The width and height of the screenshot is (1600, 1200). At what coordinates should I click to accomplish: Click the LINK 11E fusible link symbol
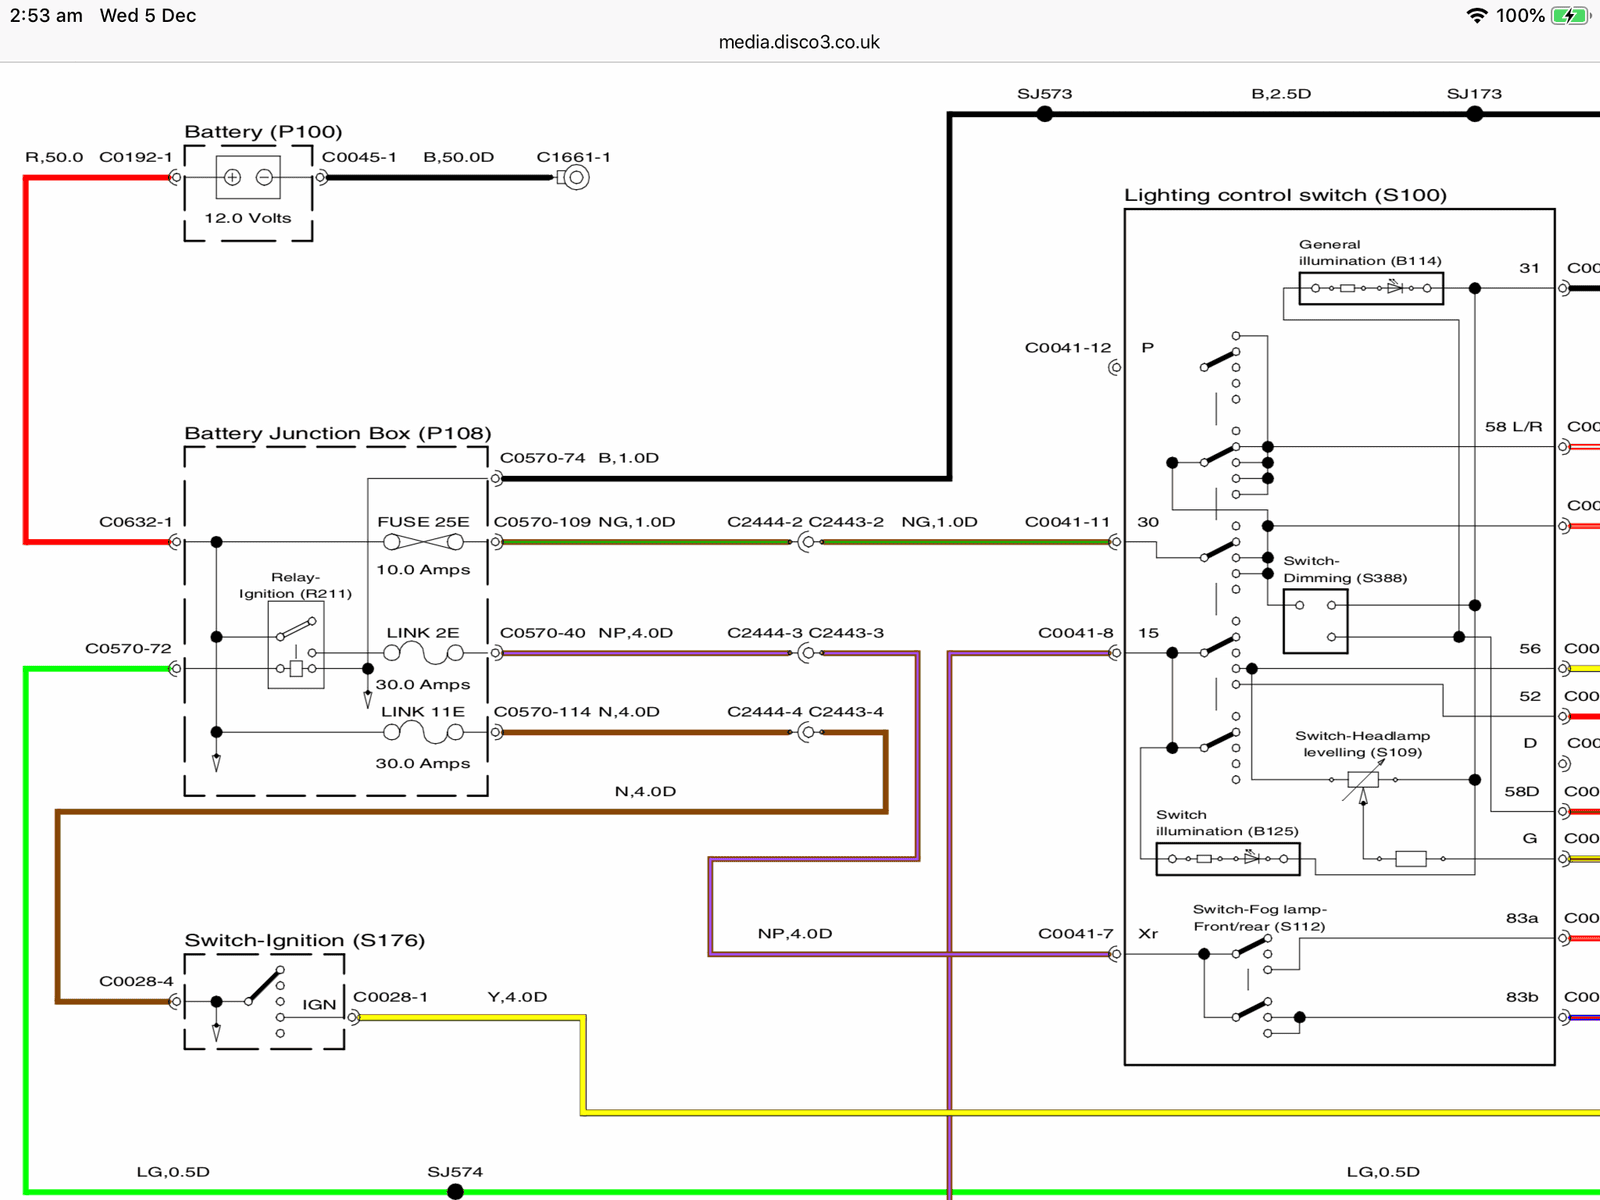pos(424,733)
